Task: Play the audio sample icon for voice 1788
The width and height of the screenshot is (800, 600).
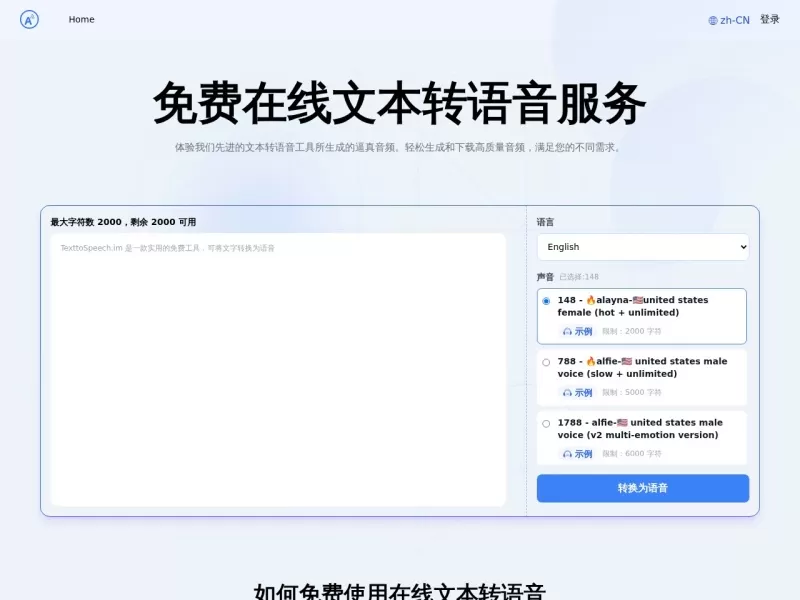Action: tap(567, 453)
